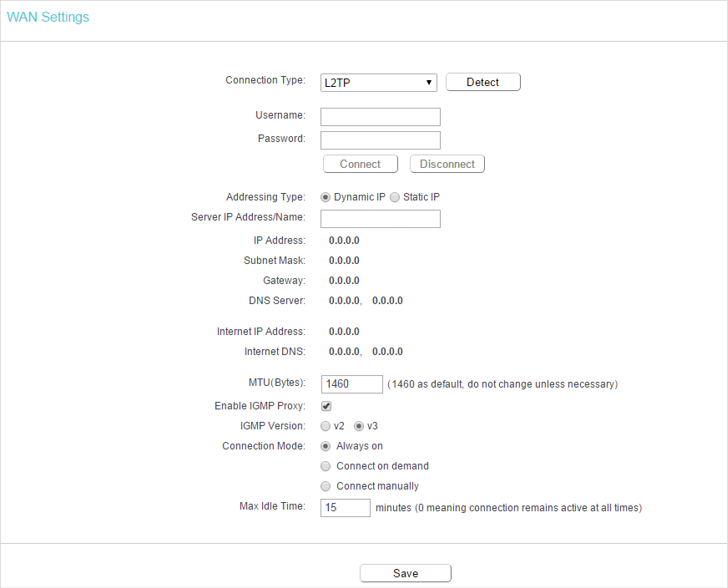Click the Connection Type label
Image resolution: width=728 pixels, height=588 pixels.
coord(266,80)
